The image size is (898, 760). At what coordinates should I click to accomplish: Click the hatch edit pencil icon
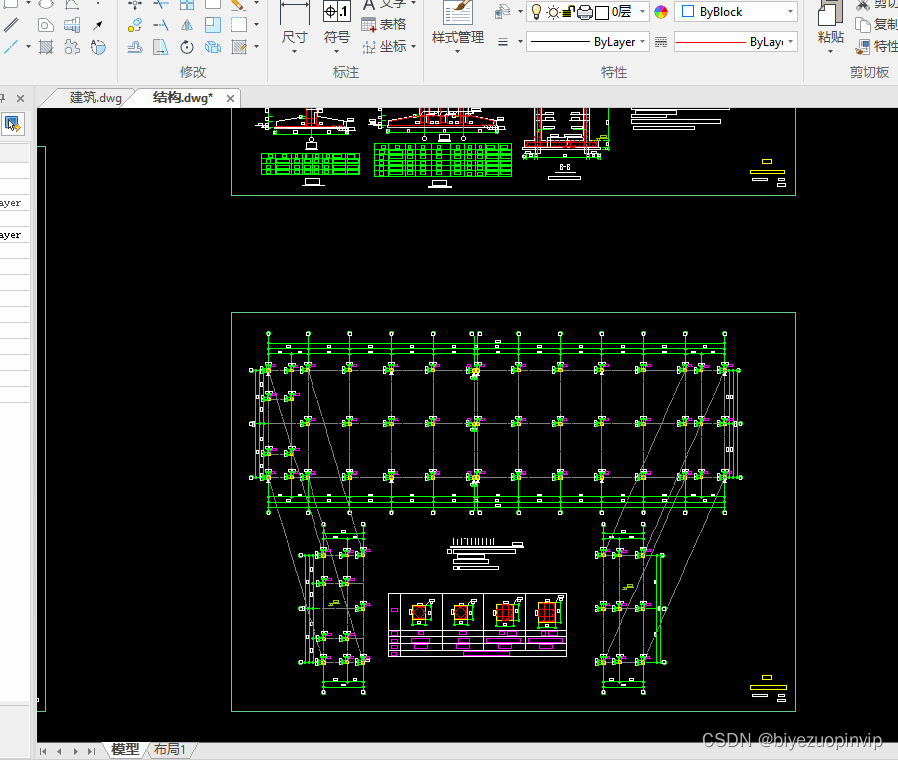pyautogui.click(x=239, y=47)
